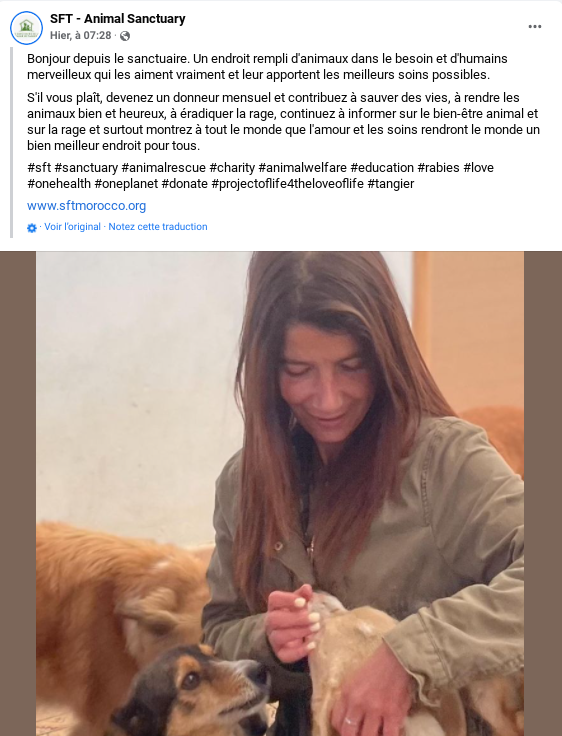Image resolution: width=562 pixels, height=736 pixels.
Task: Open the #sft hashtag
Action: [x=39, y=168]
